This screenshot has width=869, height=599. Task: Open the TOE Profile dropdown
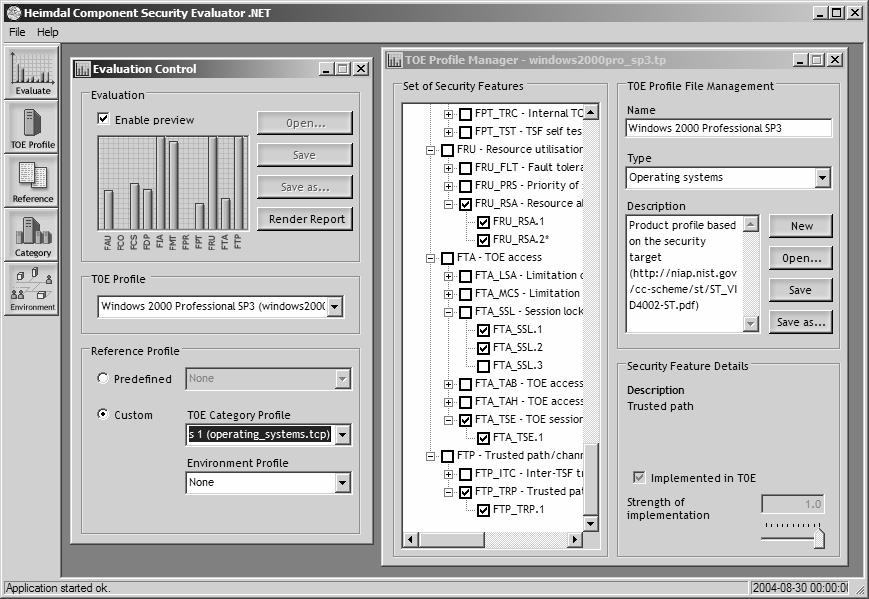point(334,306)
